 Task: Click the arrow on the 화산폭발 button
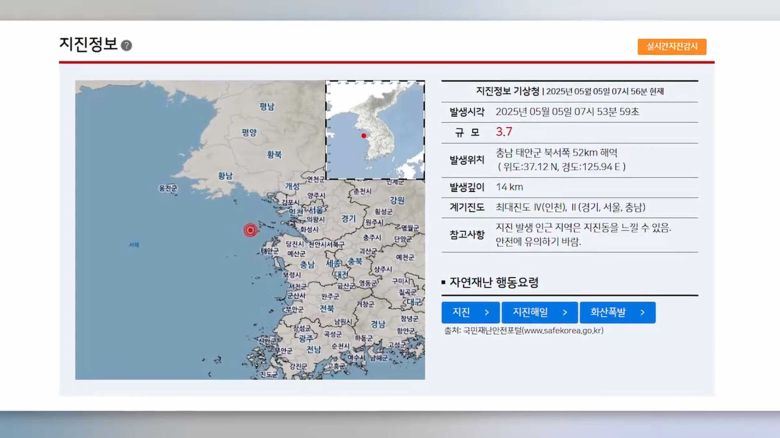[643, 313]
